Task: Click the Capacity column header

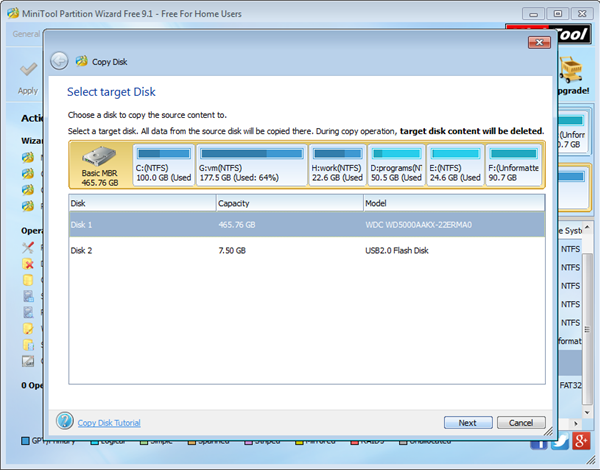Action: [x=290, y=203]
